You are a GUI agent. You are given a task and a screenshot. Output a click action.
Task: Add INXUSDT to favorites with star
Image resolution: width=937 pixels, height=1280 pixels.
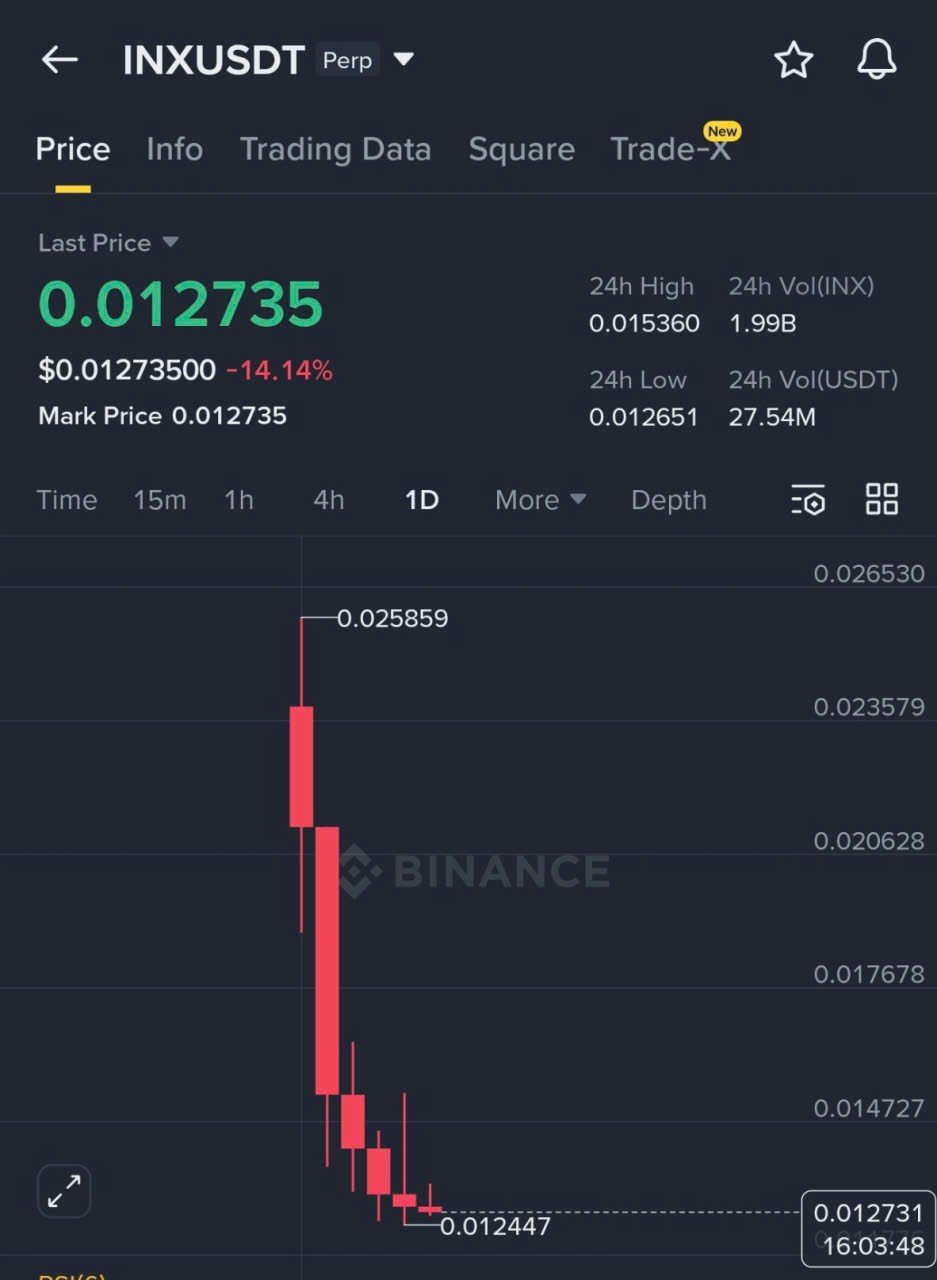794,61
